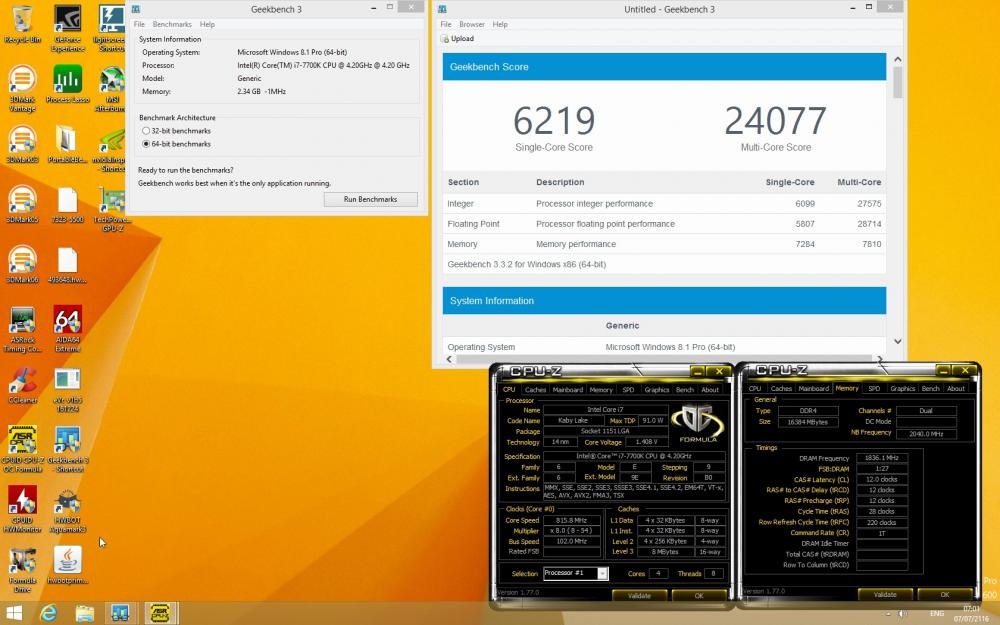Launch Formula Drive desktop icon
Viewport: 1000px width, 625px height.
point(22,569)
